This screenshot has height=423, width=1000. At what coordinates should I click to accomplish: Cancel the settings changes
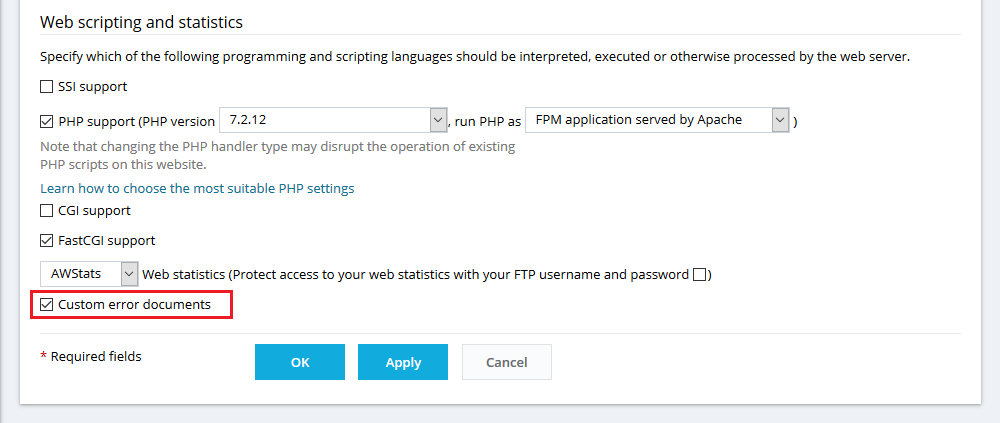coord(507,362)
